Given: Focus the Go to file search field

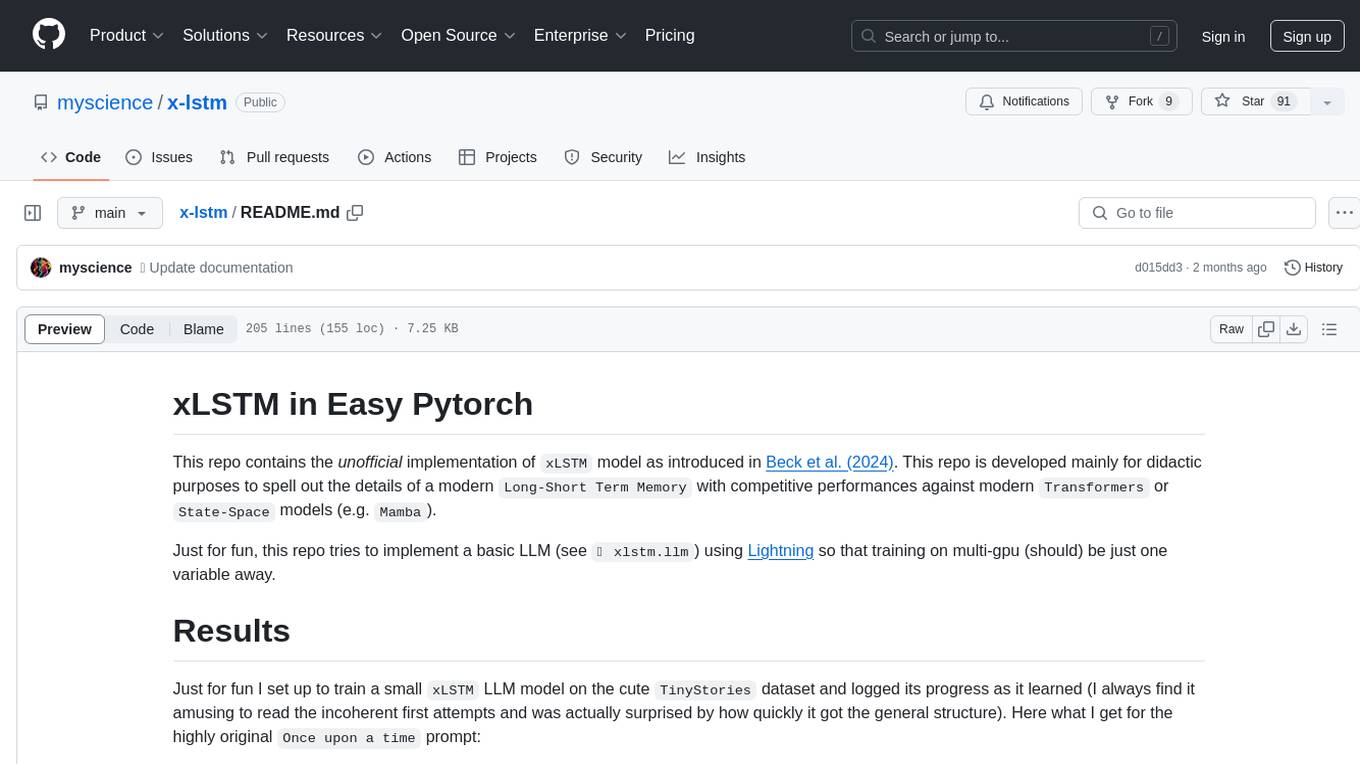Looking at the screenshot, I should click(1197, 213).
